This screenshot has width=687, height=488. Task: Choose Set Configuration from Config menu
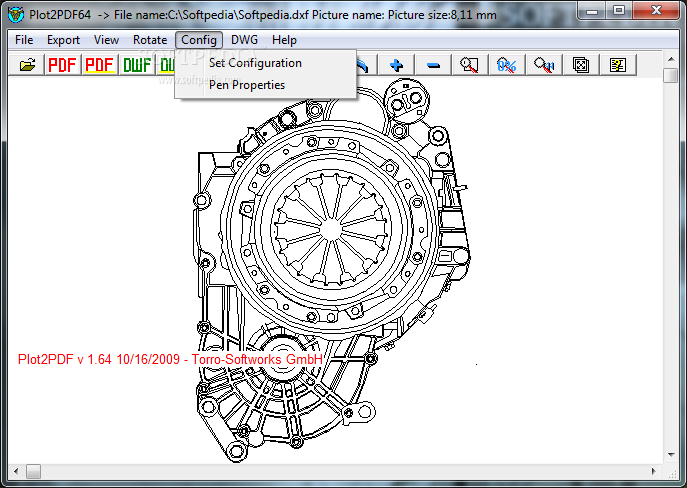[266, 63]
